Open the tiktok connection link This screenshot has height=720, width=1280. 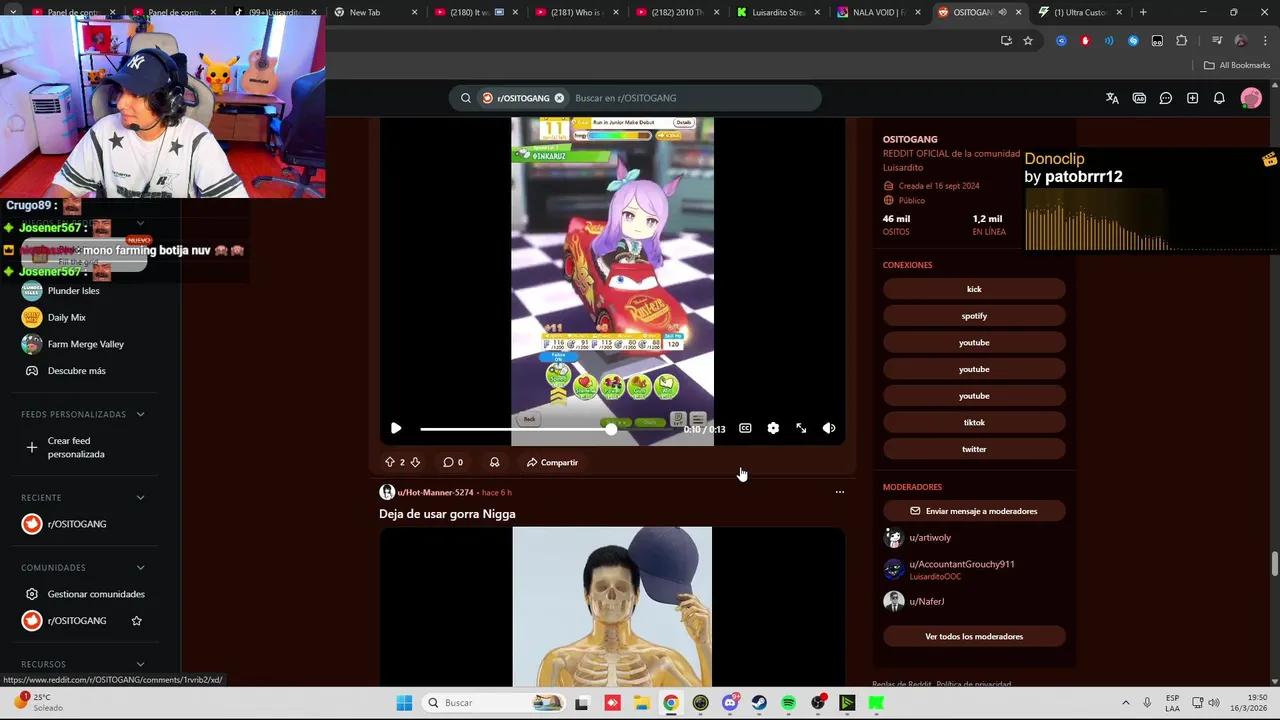tap(974, 422)
